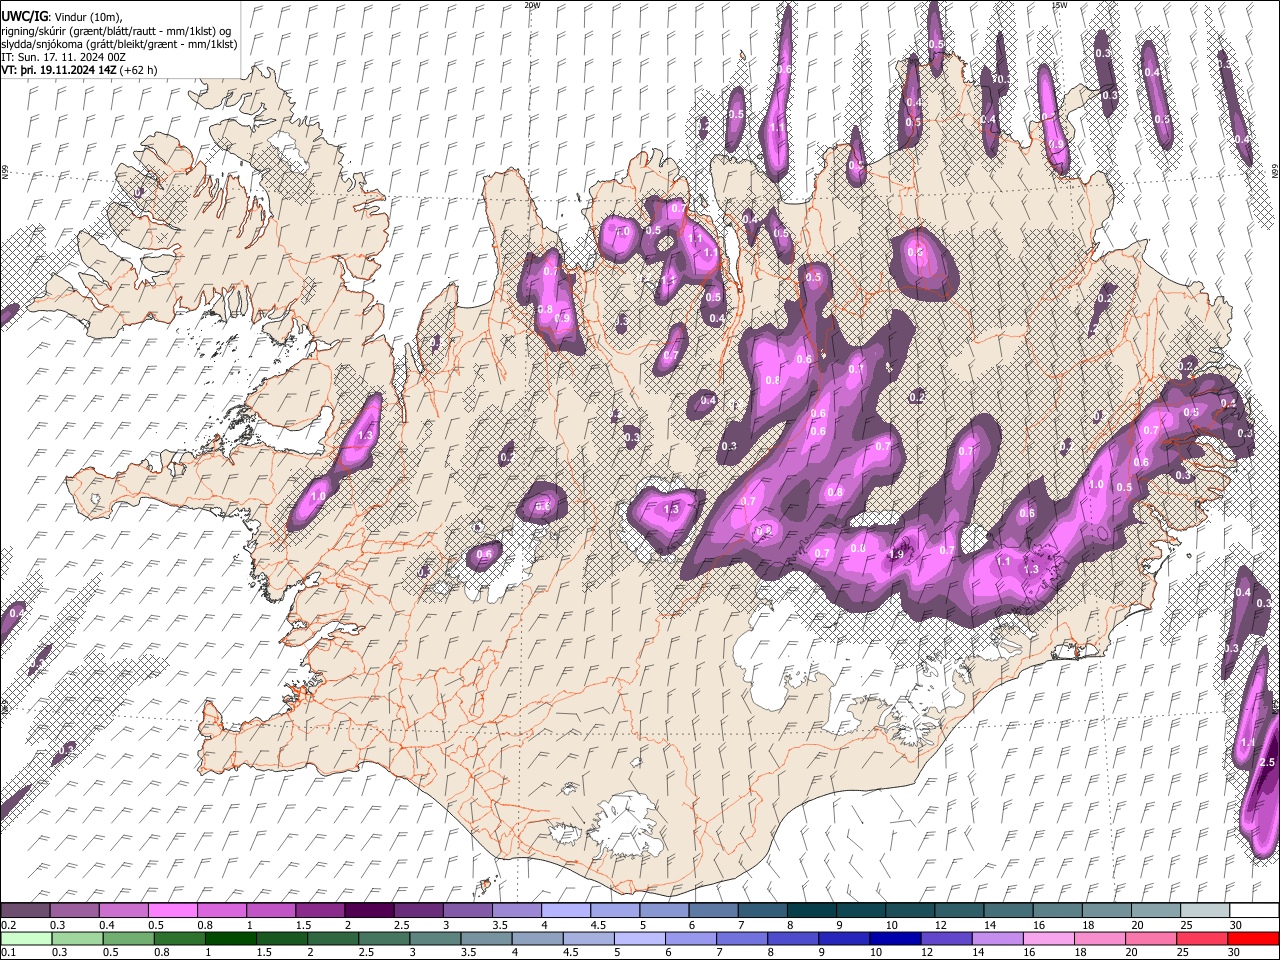Click the '3.5' label under the lower legend

[469, 952]
